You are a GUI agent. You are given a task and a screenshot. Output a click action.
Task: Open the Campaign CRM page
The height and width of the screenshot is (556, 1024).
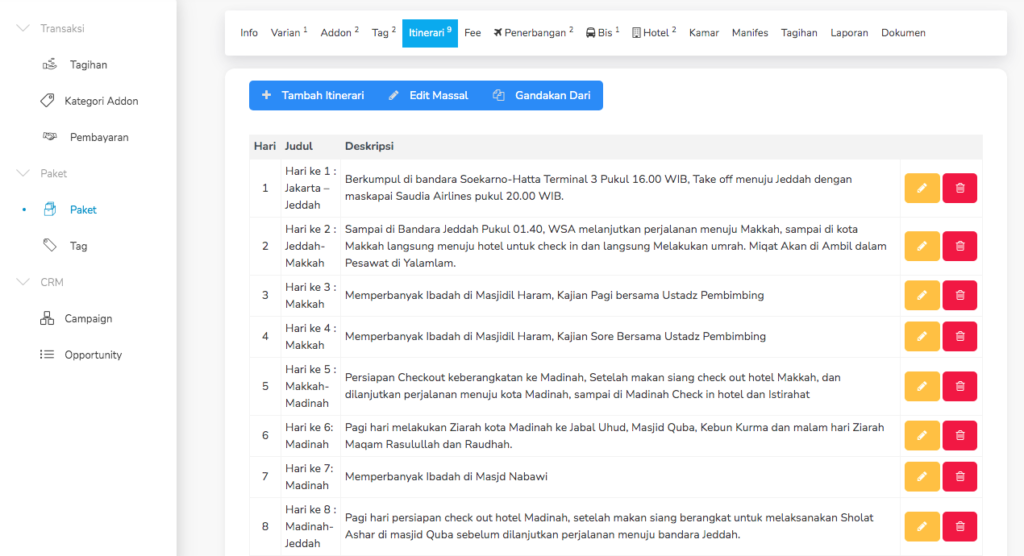point(88,318)
